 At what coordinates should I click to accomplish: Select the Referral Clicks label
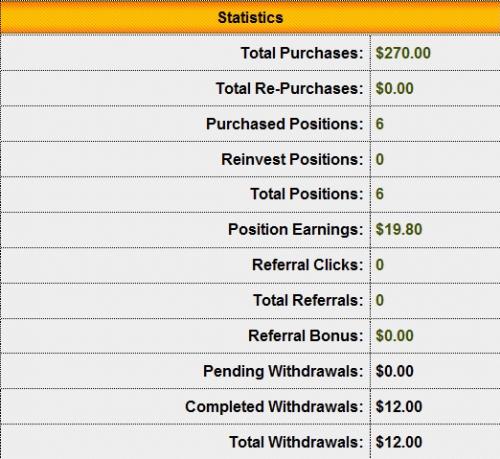tap(307, 265)
